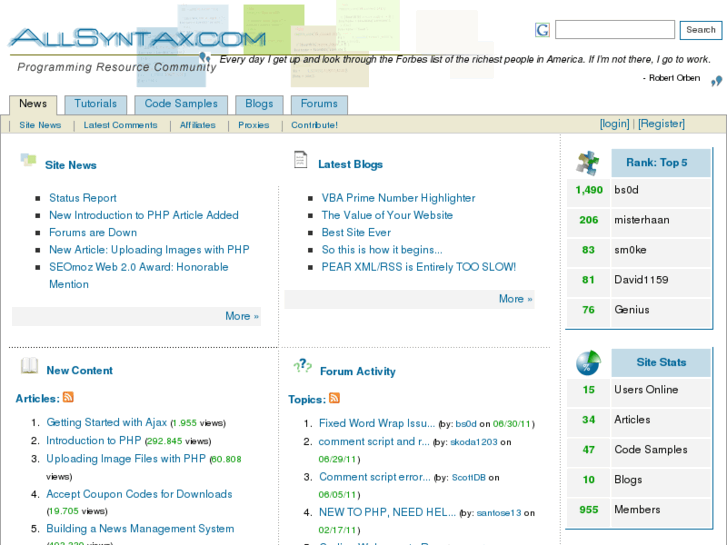This screenshot has width=727, height=545.
Task: Click More under Latest Blogs
Action: [516, 299]
